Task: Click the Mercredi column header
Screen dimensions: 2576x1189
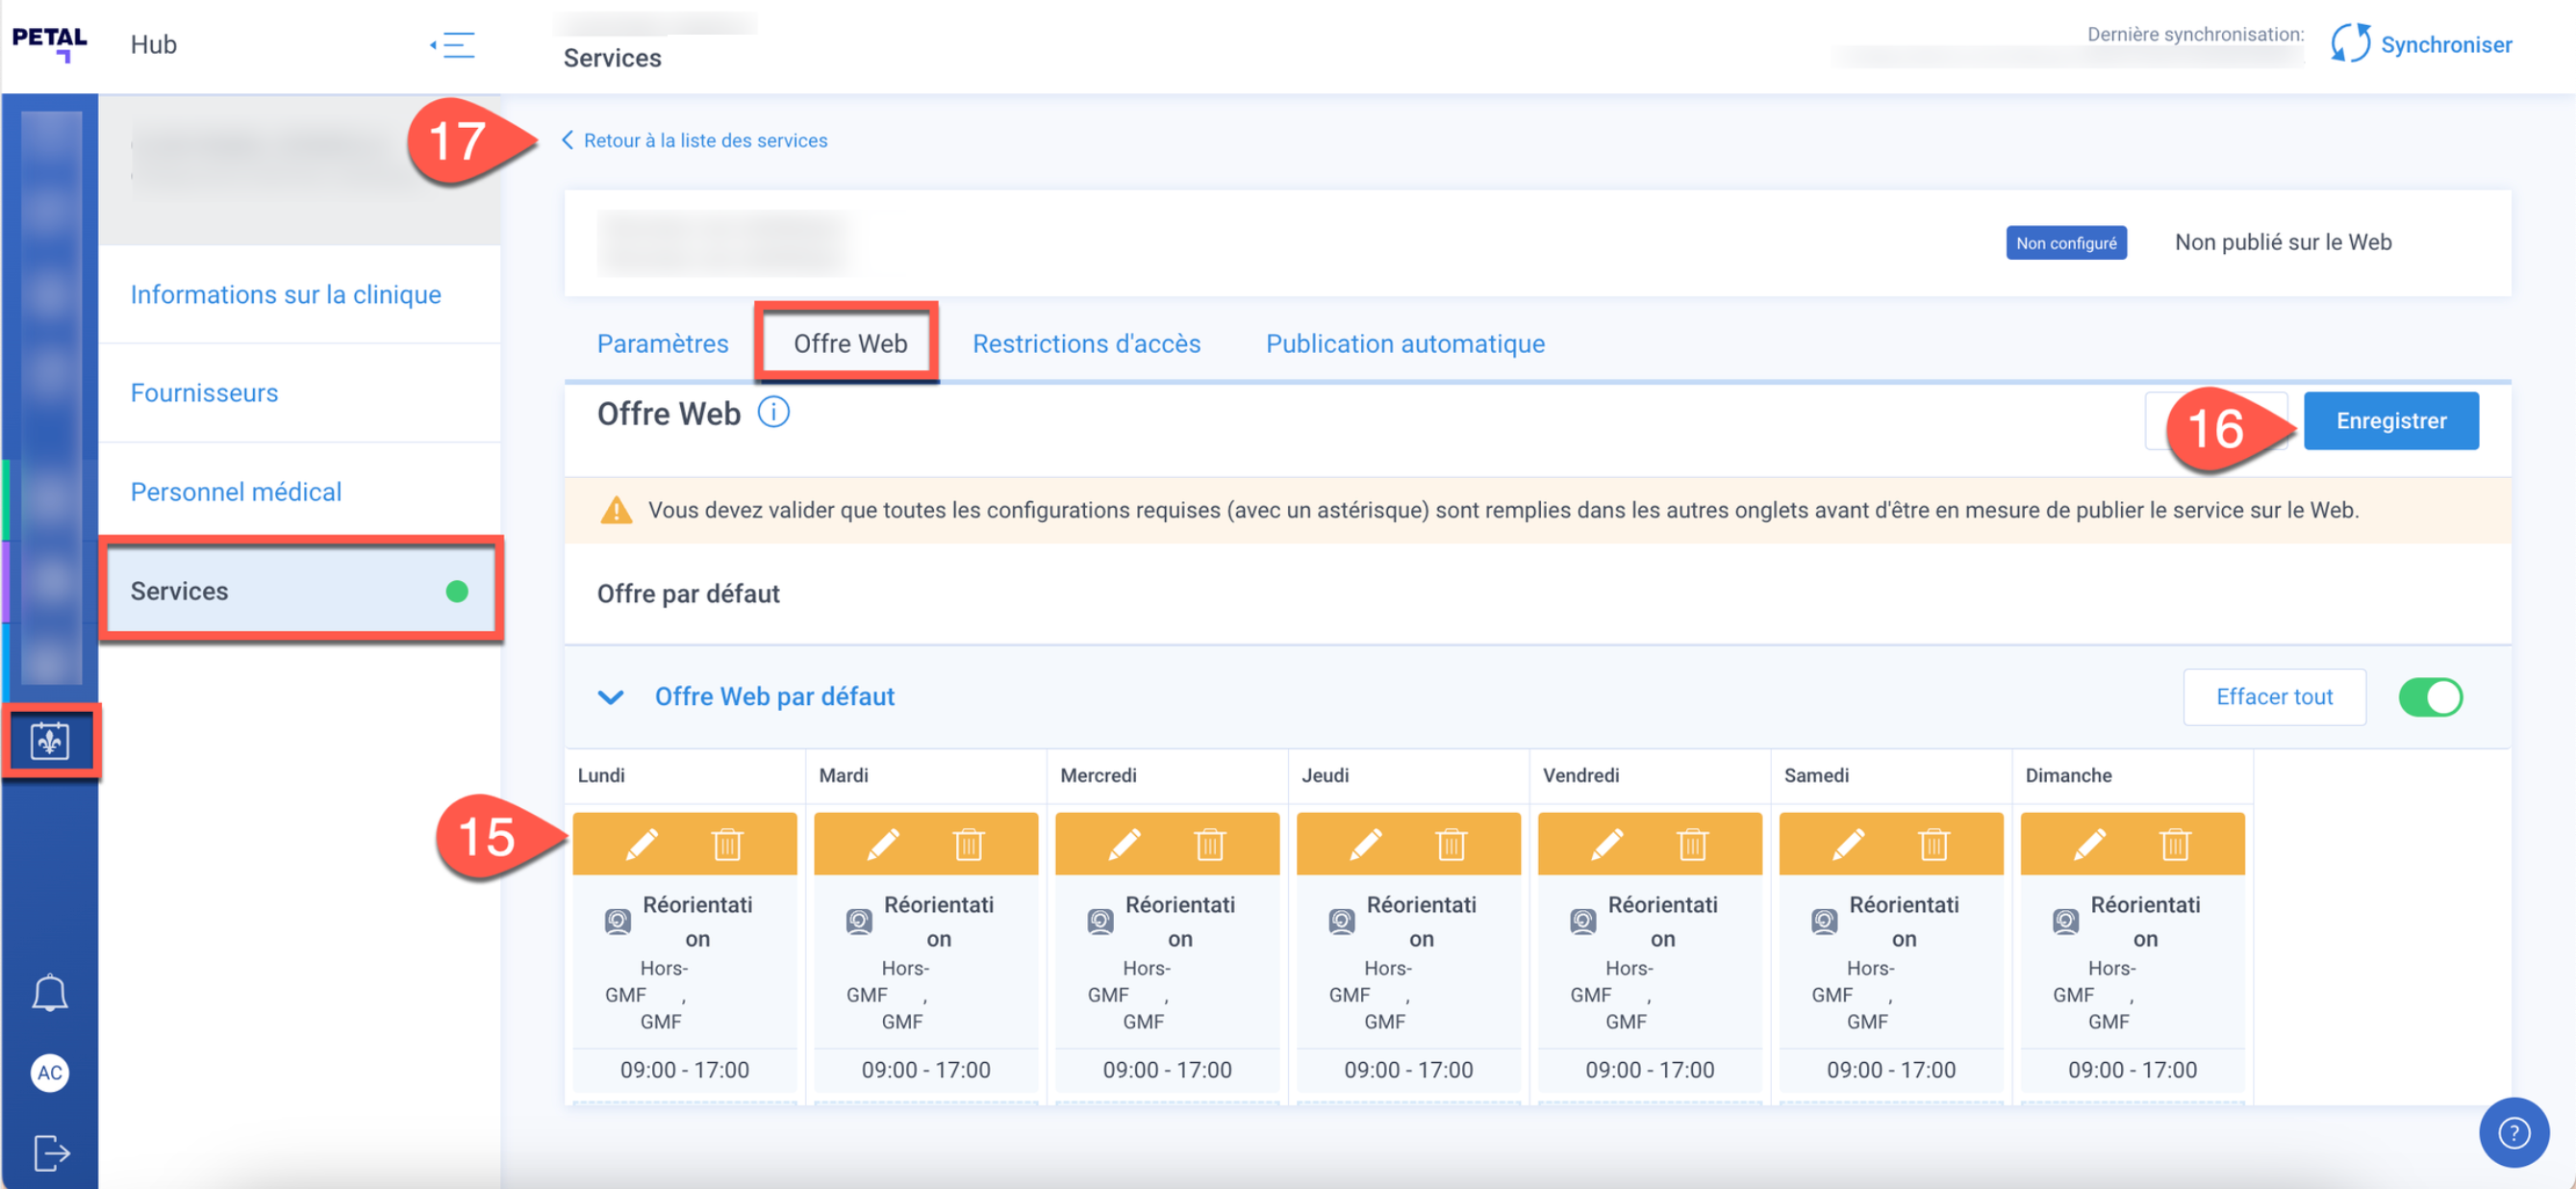Action: (x=1098, y=774)
